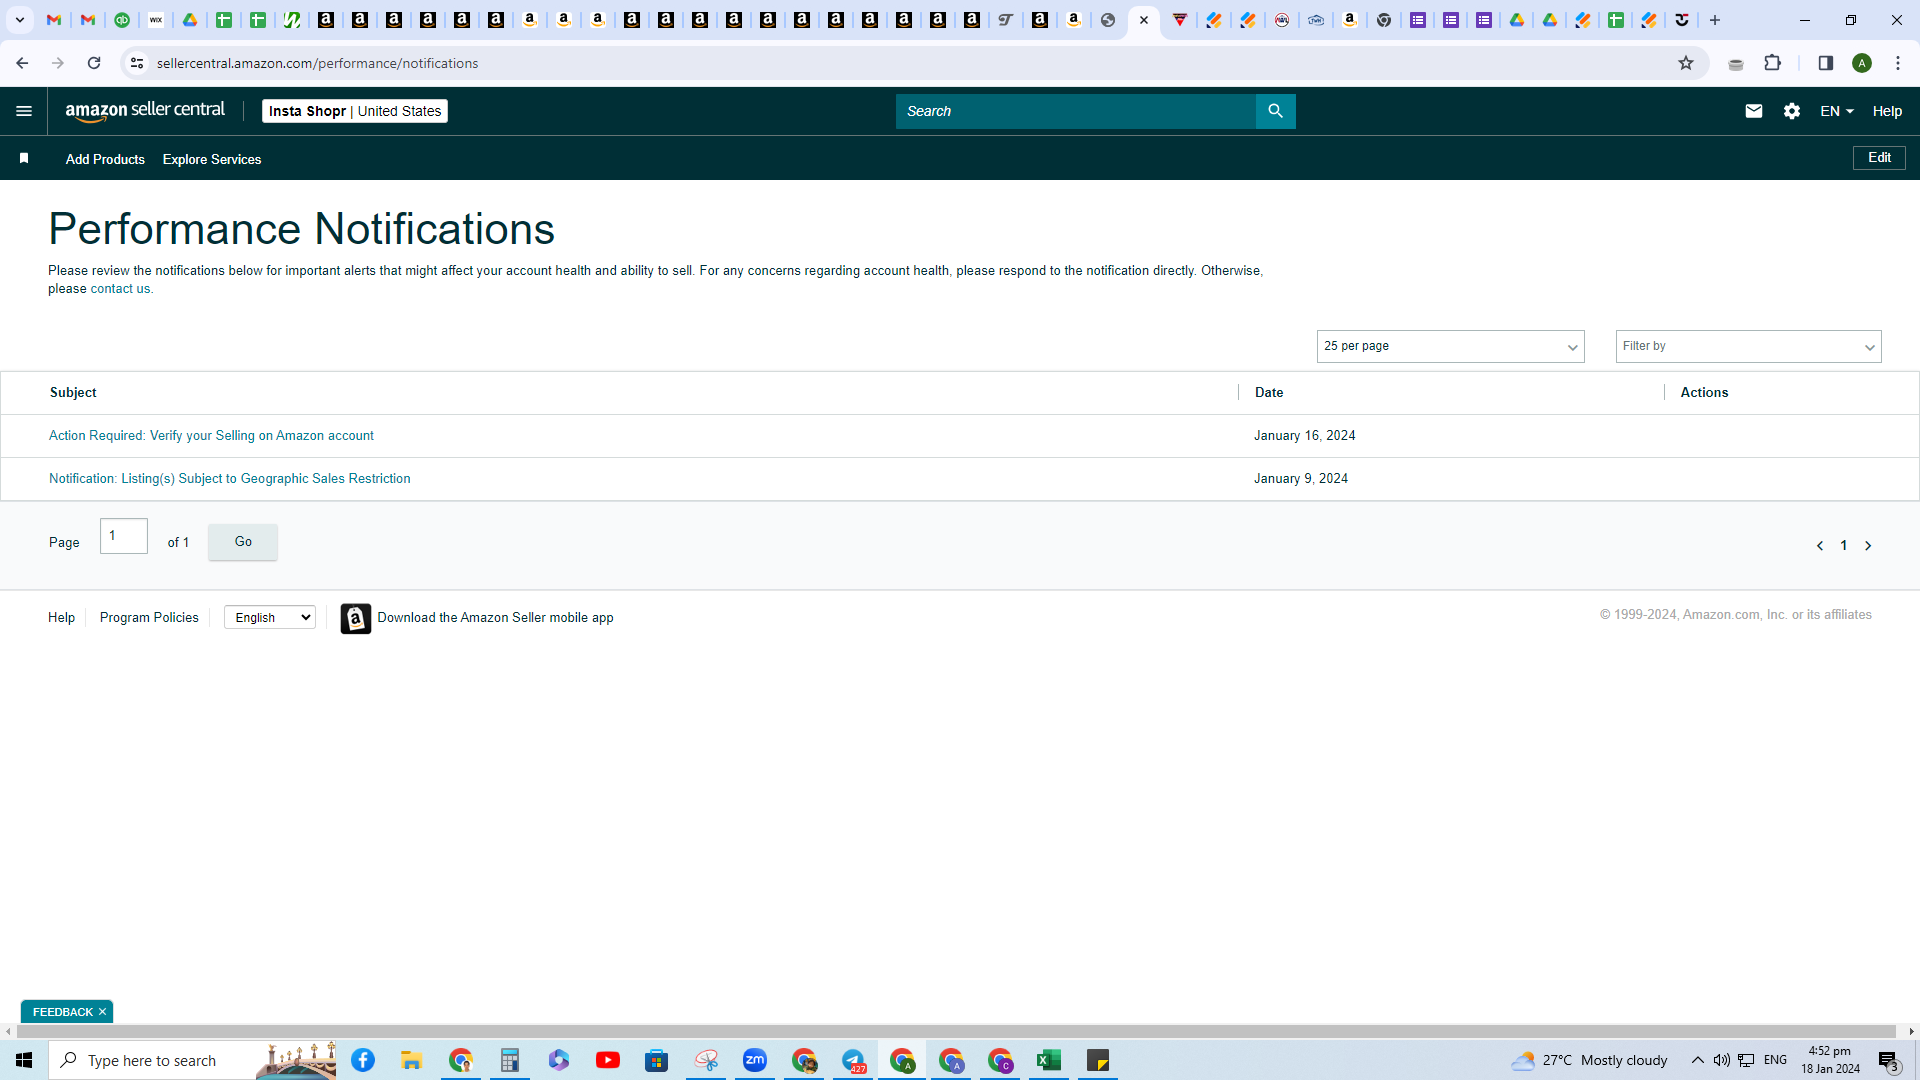Click the Amazon Seller app icon in footer
Image resolution: width=1920 pixels, height=1080 pixels.
(x=355, y=618)
